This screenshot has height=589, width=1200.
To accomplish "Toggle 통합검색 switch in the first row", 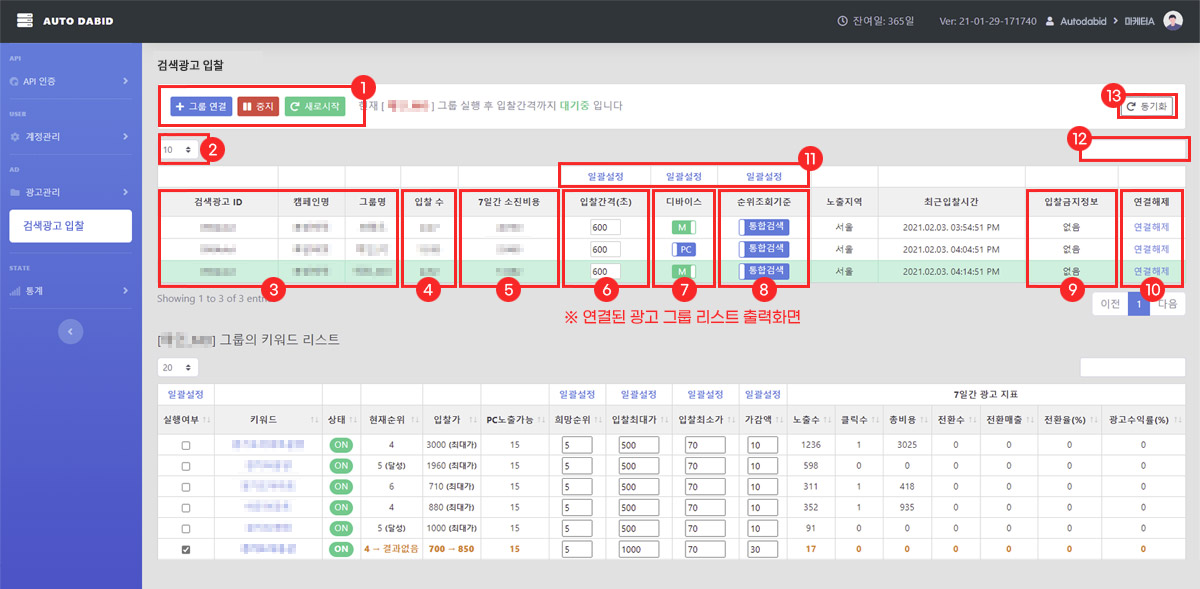I will 764,227.
